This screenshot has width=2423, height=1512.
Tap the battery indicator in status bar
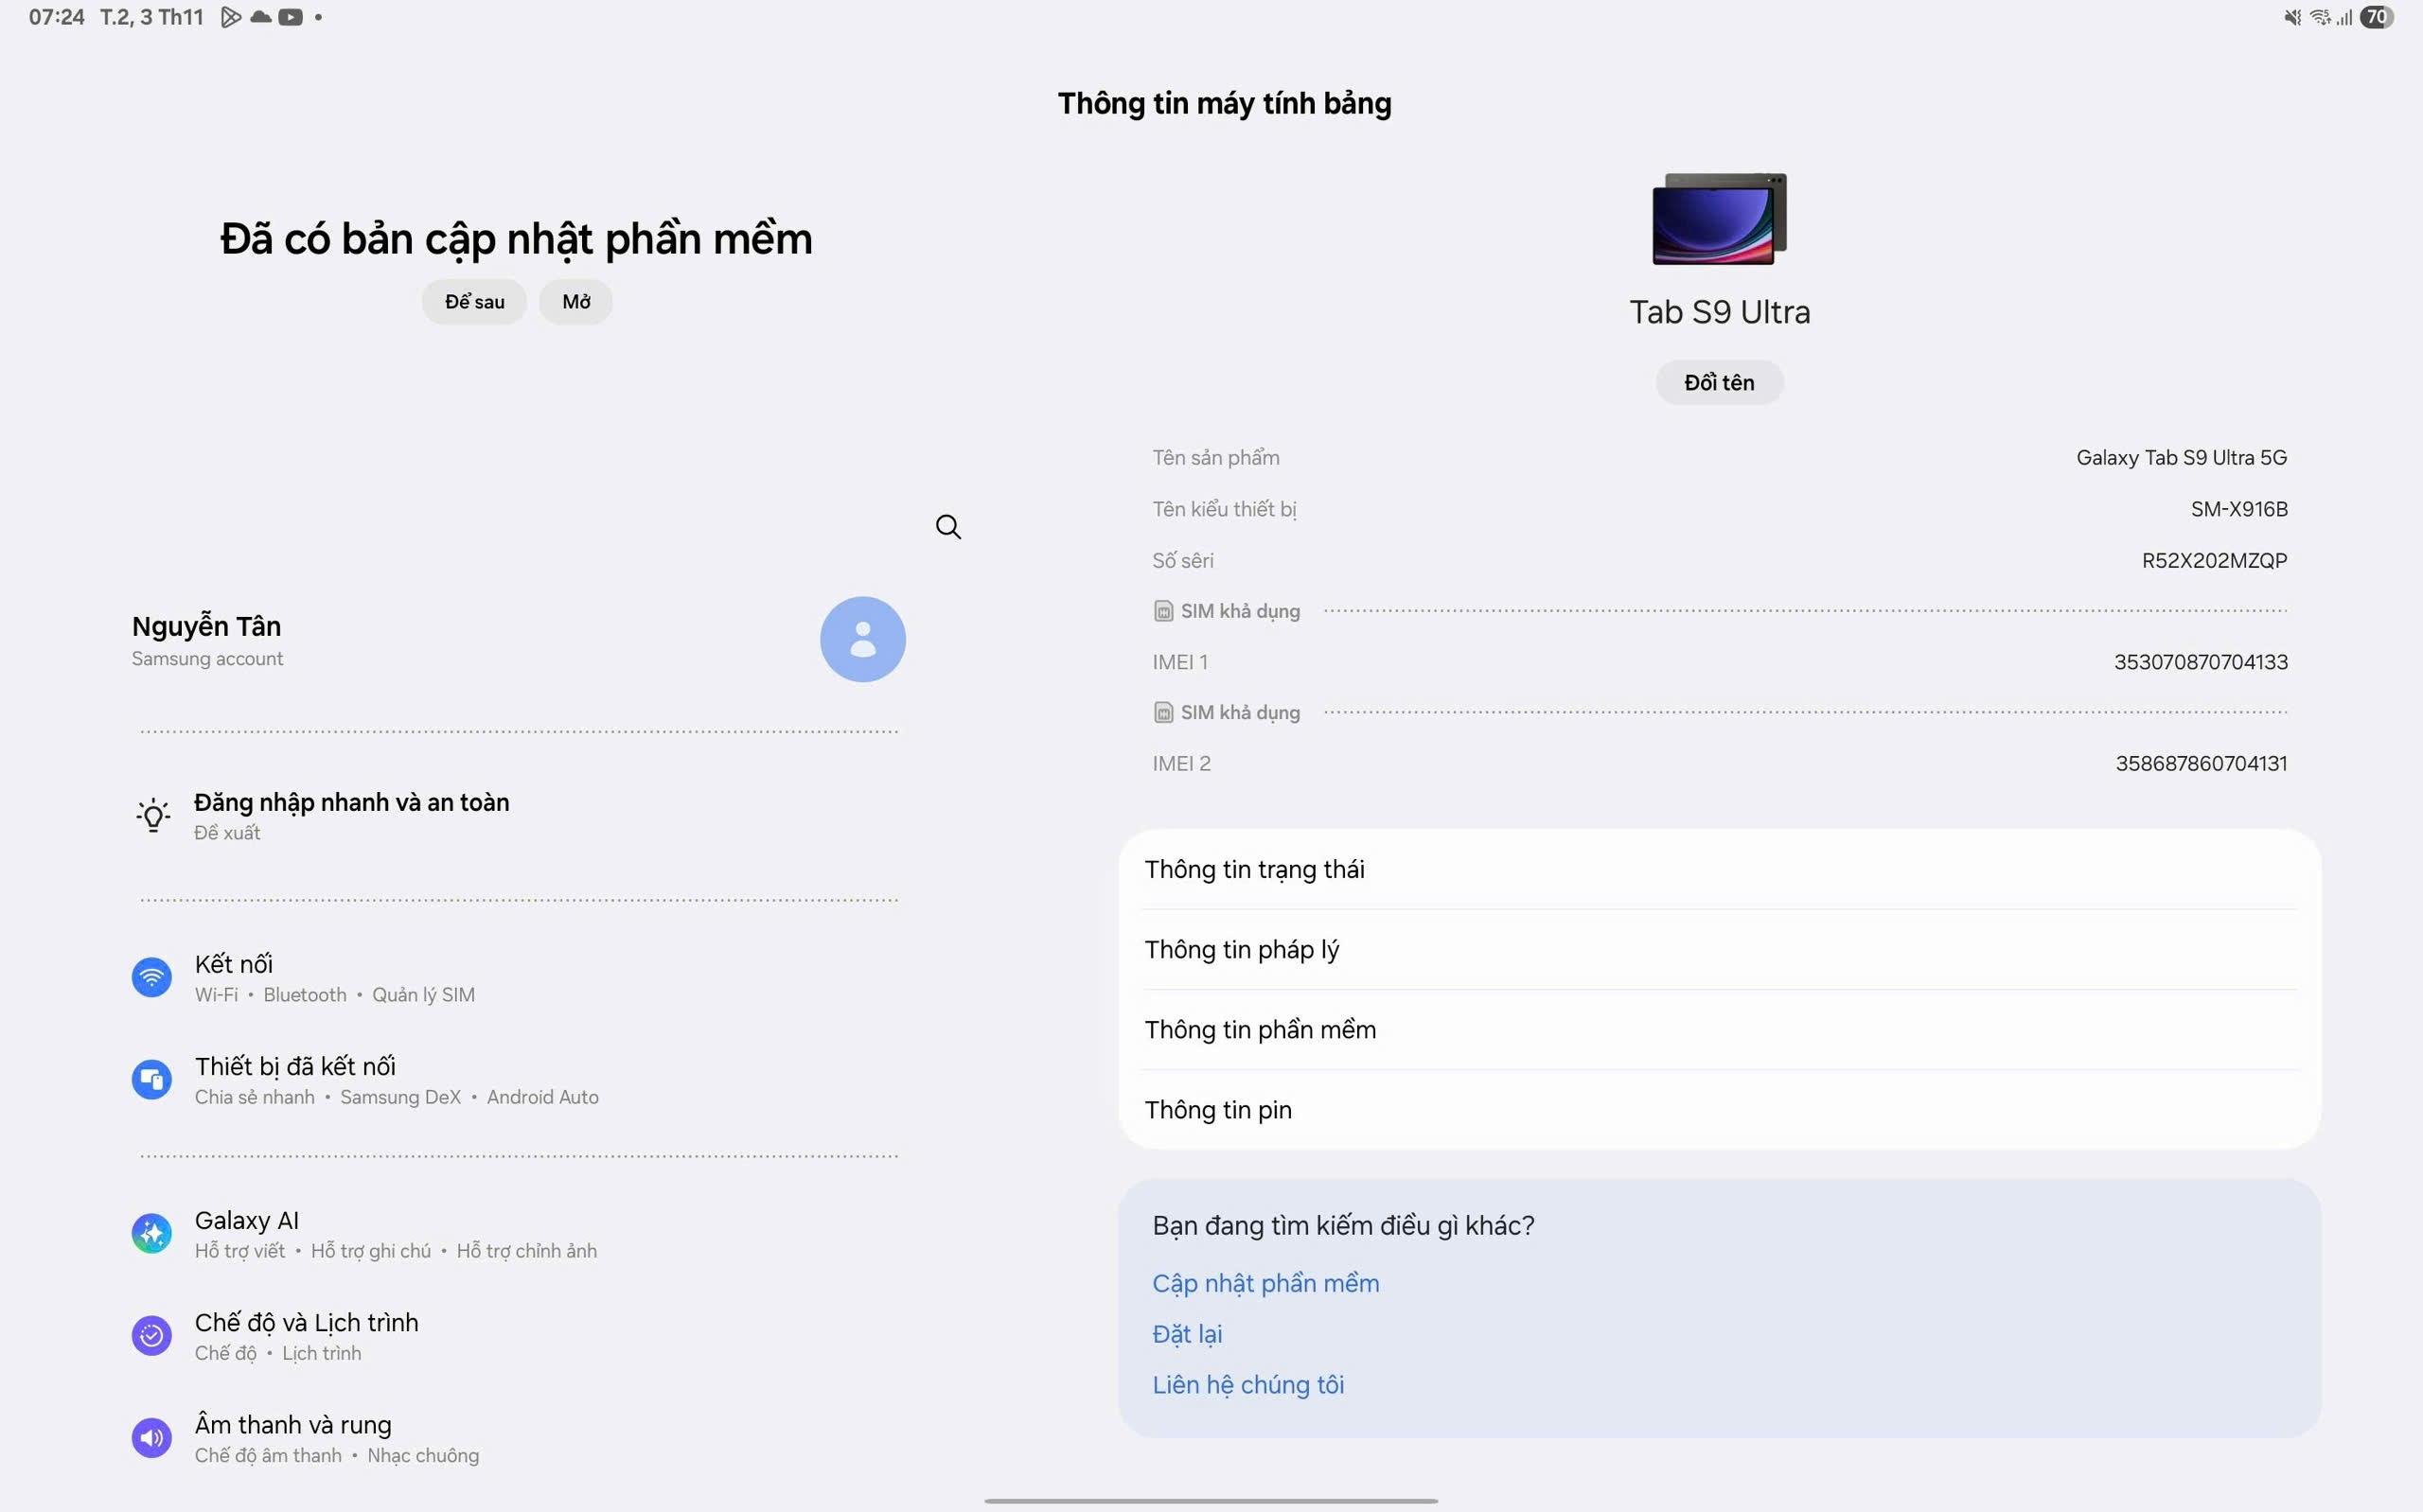point(2376,17)
